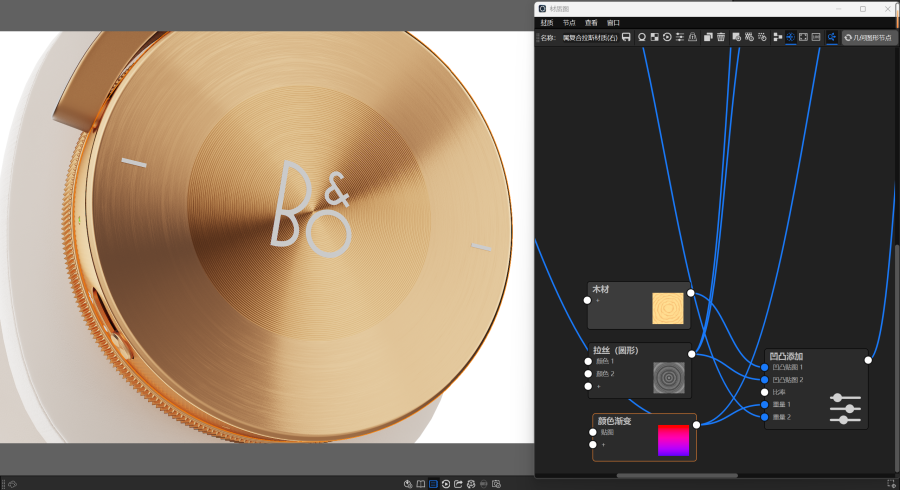Click the trash delete node icon
This screenshot has height=490, width=900.
pyautogui.click(x=721, y=37)
